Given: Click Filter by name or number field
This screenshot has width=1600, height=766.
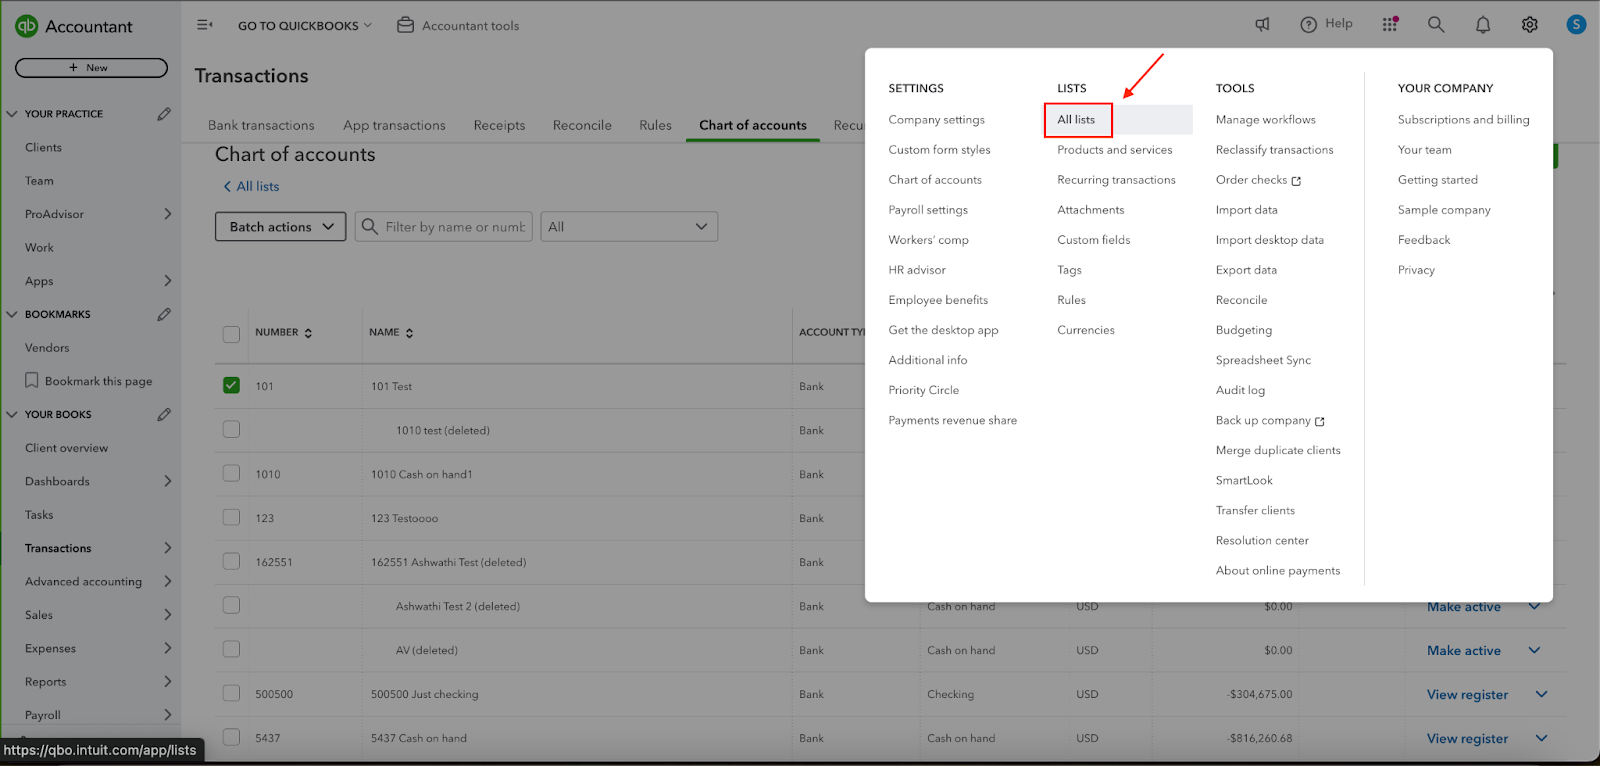Looking at the screenshot, I should pyautogui.click(x=444, y=227).
